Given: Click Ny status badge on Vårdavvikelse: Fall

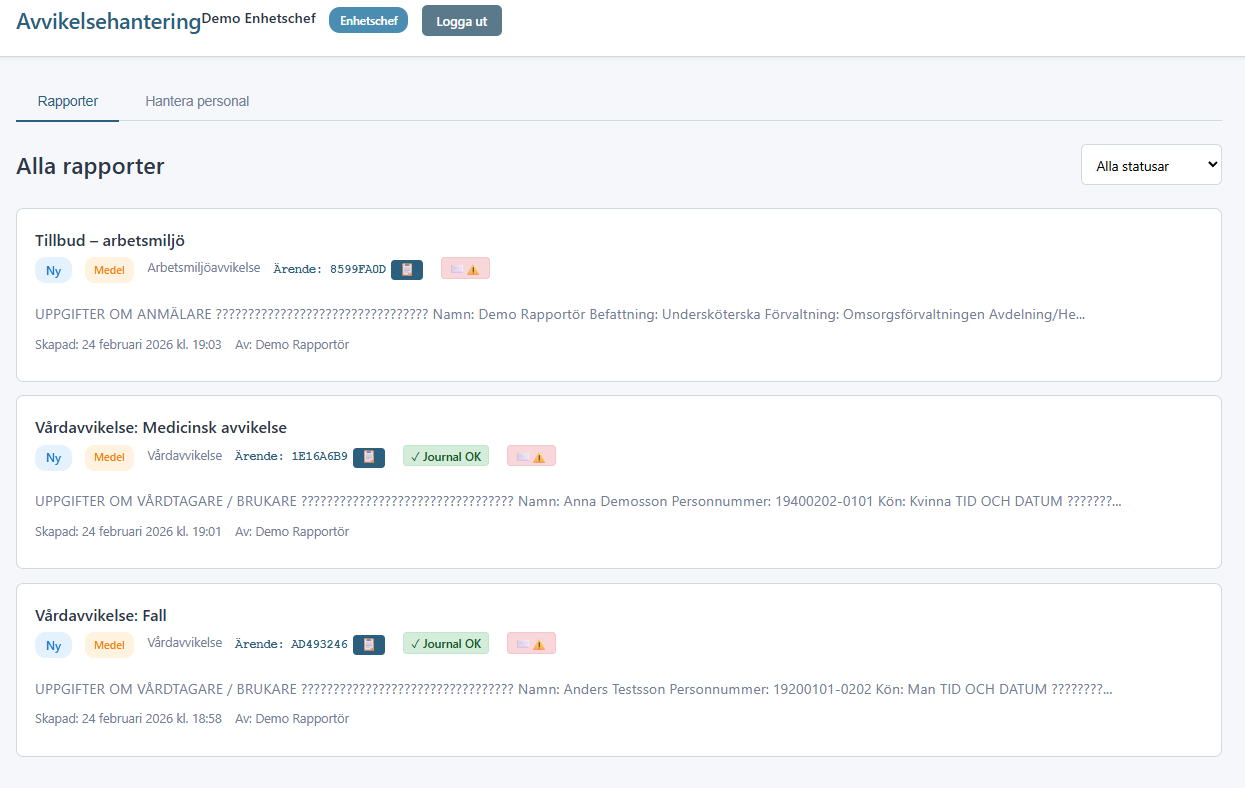Looking at the screenshot, I should [54, 645].
